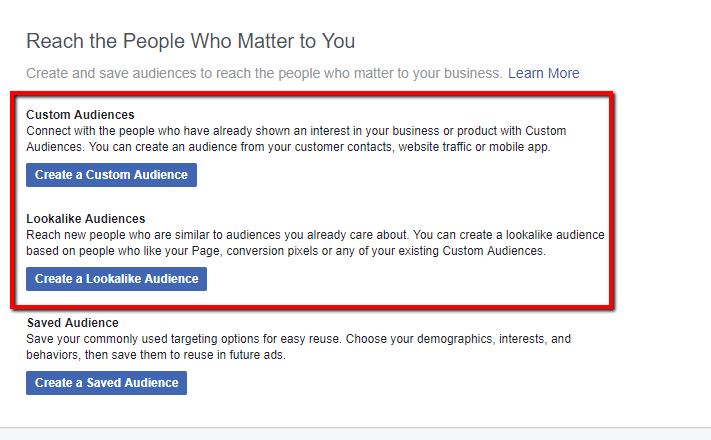Image resolution: width=711 pixels, height=440 pixels.
Task: Click the Reach the People Who Matter heading
Action: click(x=190, y=41)
